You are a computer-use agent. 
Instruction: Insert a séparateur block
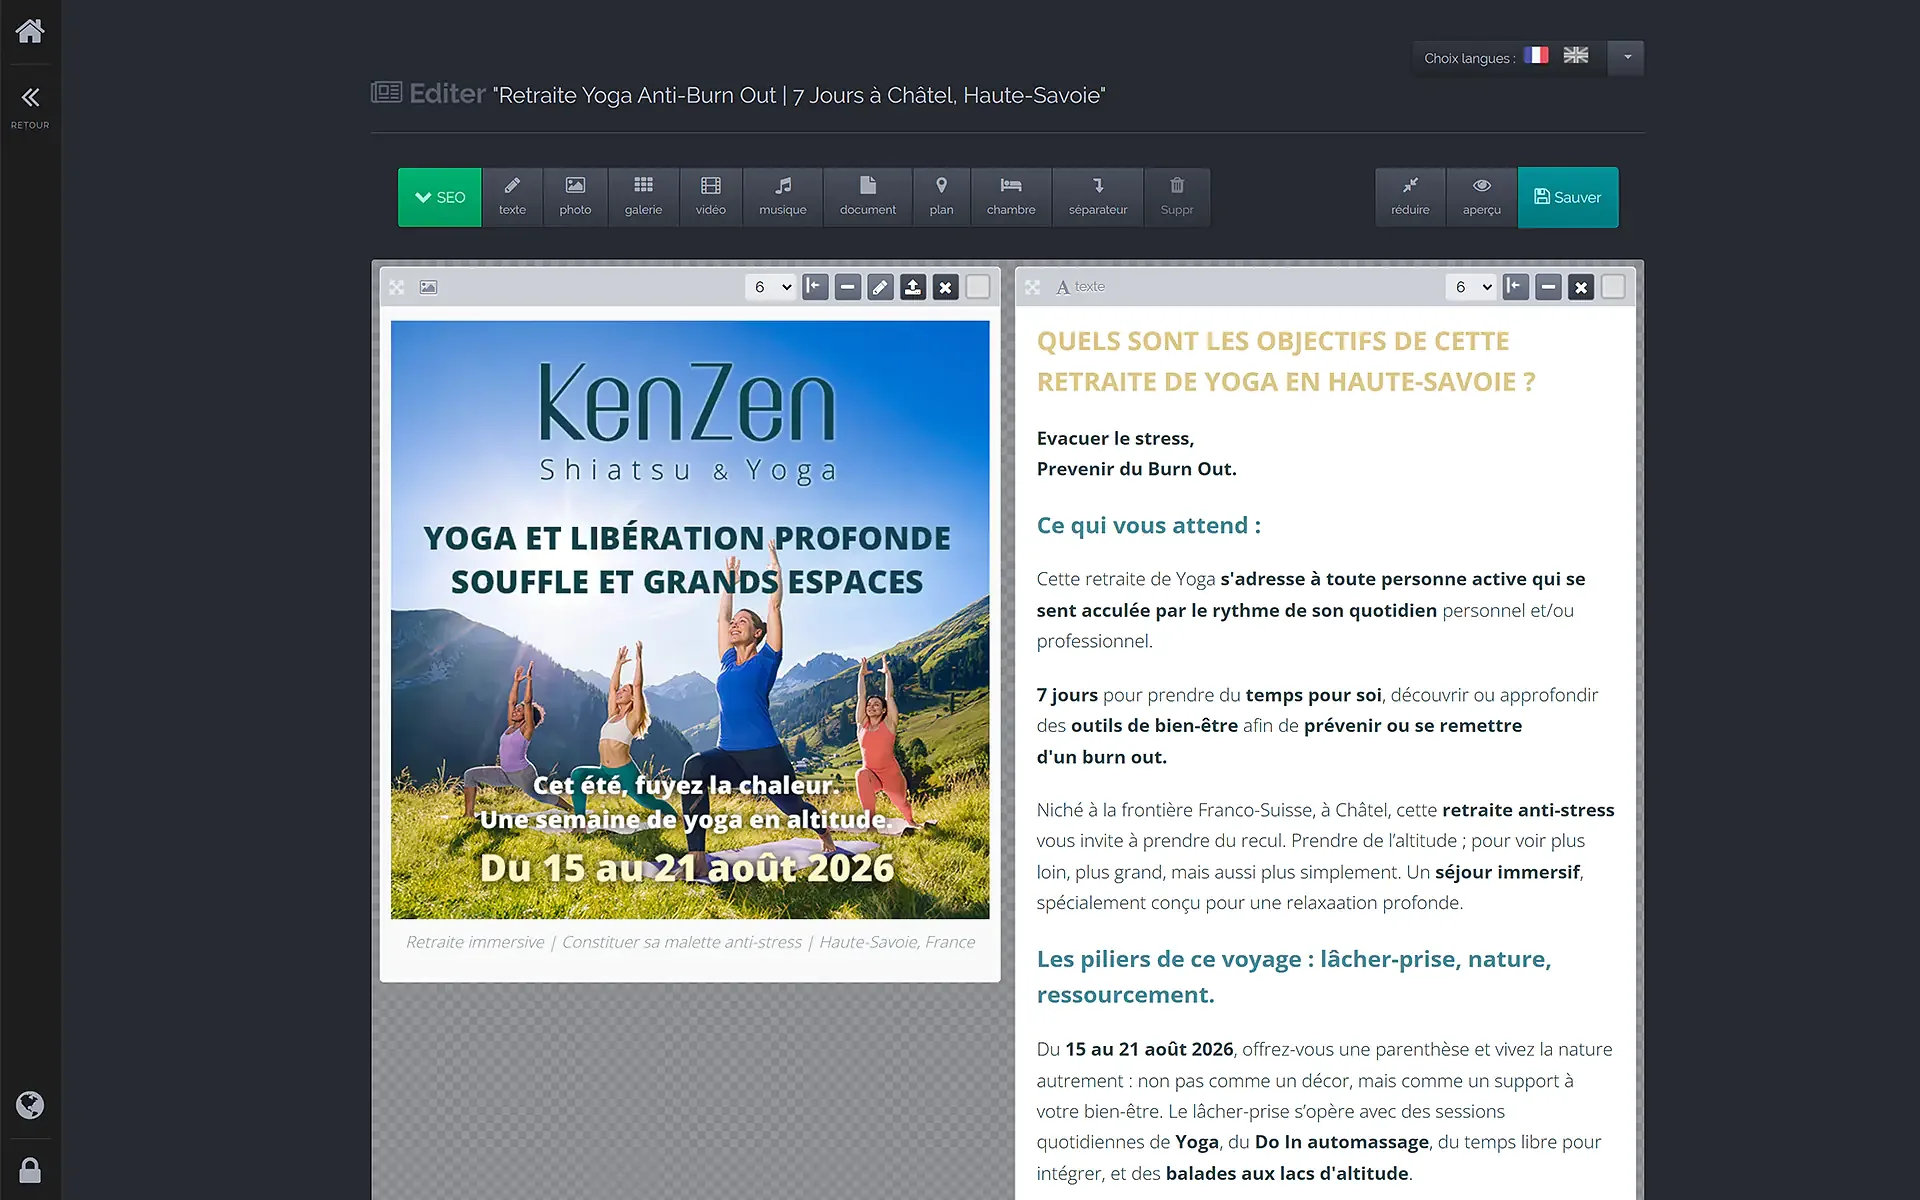1098,197
